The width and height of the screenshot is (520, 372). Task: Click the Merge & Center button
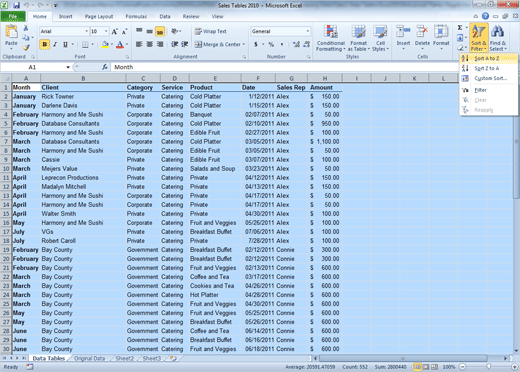click(x=217, y=44)
